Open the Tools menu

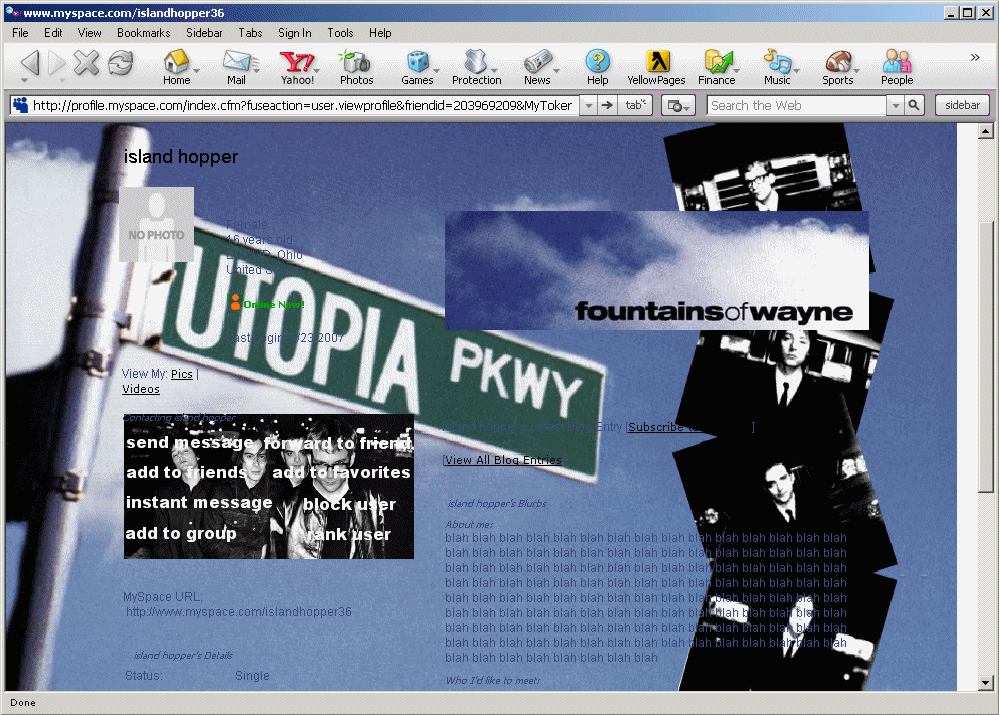340,32
